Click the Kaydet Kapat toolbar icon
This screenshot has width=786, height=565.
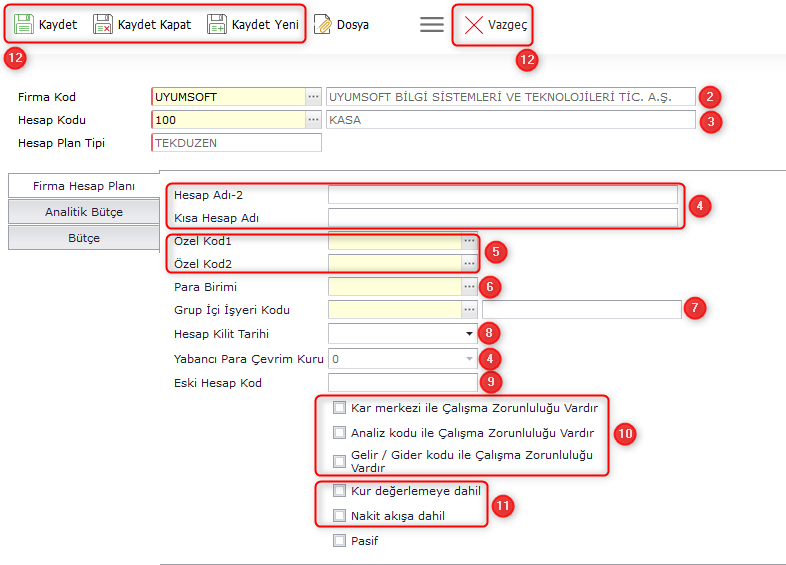click(102, 24)
